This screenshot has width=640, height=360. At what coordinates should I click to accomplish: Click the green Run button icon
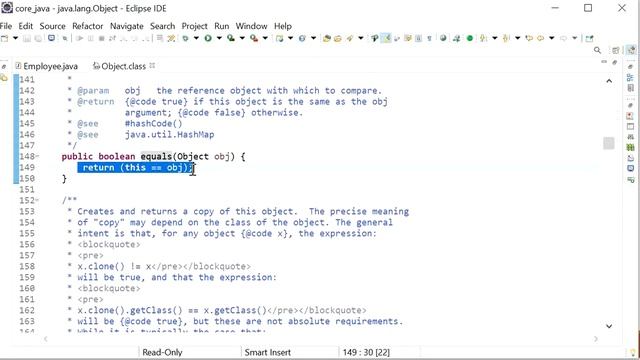(x=208, y=38)
